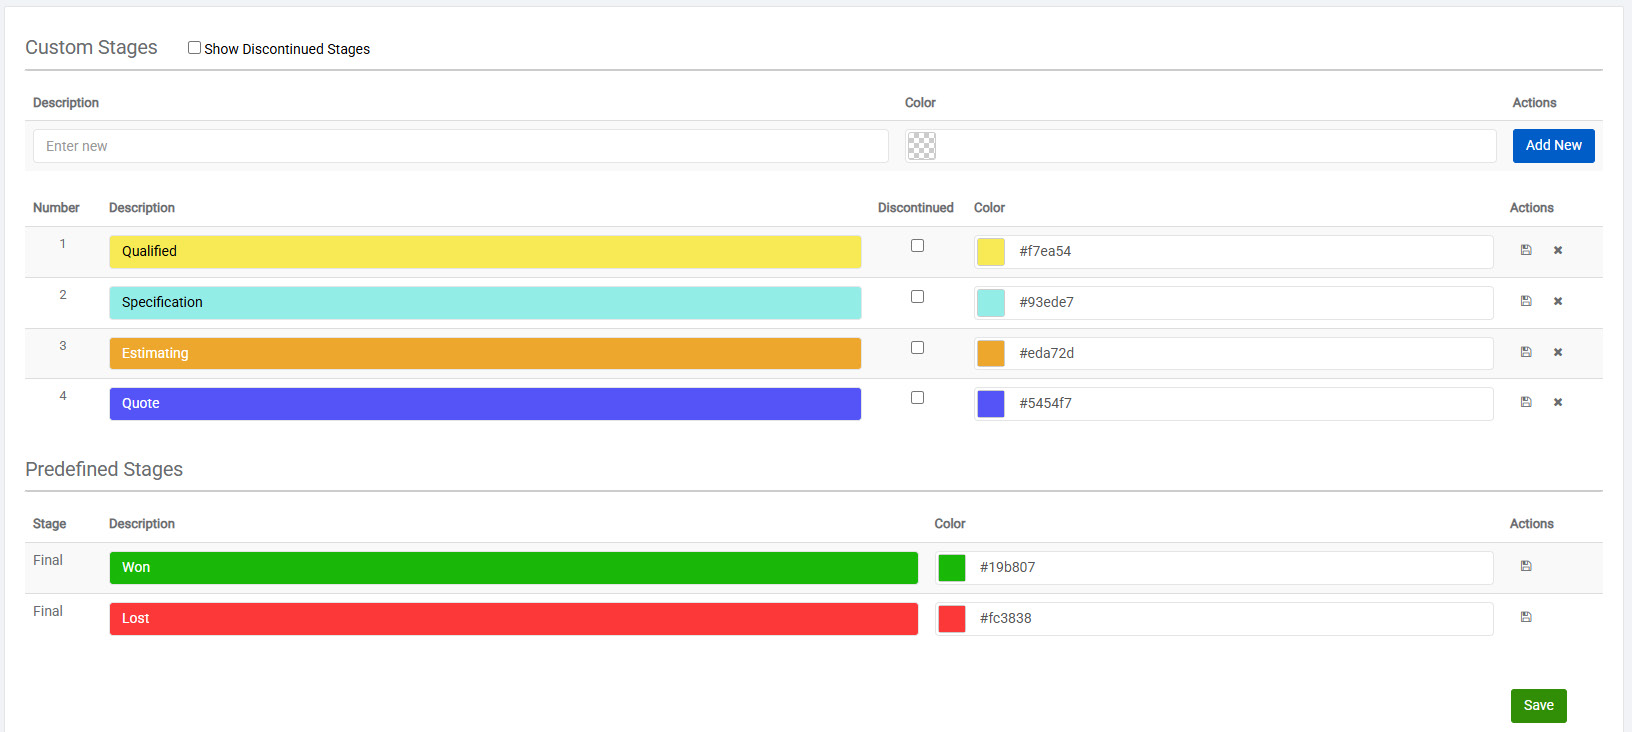Click save icon for Won stage

pos(1526,566)
